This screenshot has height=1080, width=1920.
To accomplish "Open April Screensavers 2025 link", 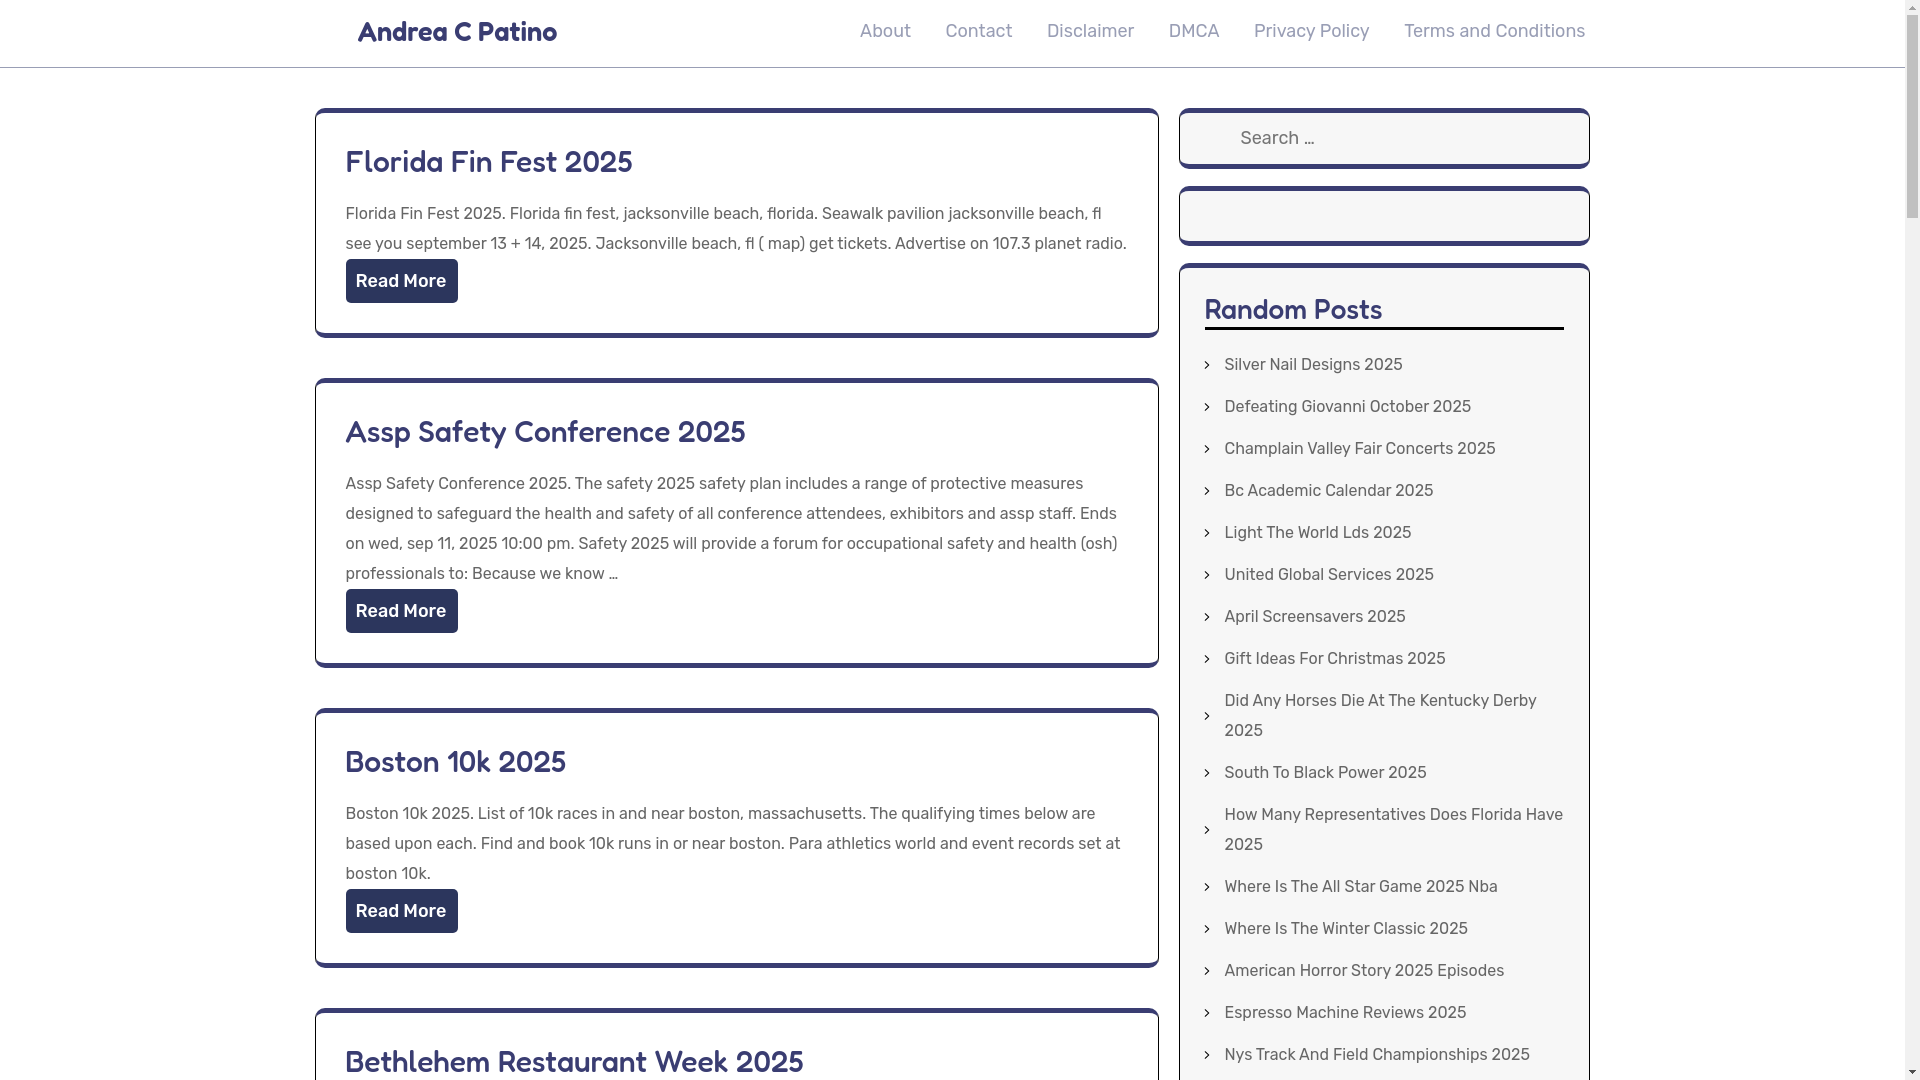I will [1314, 617].
